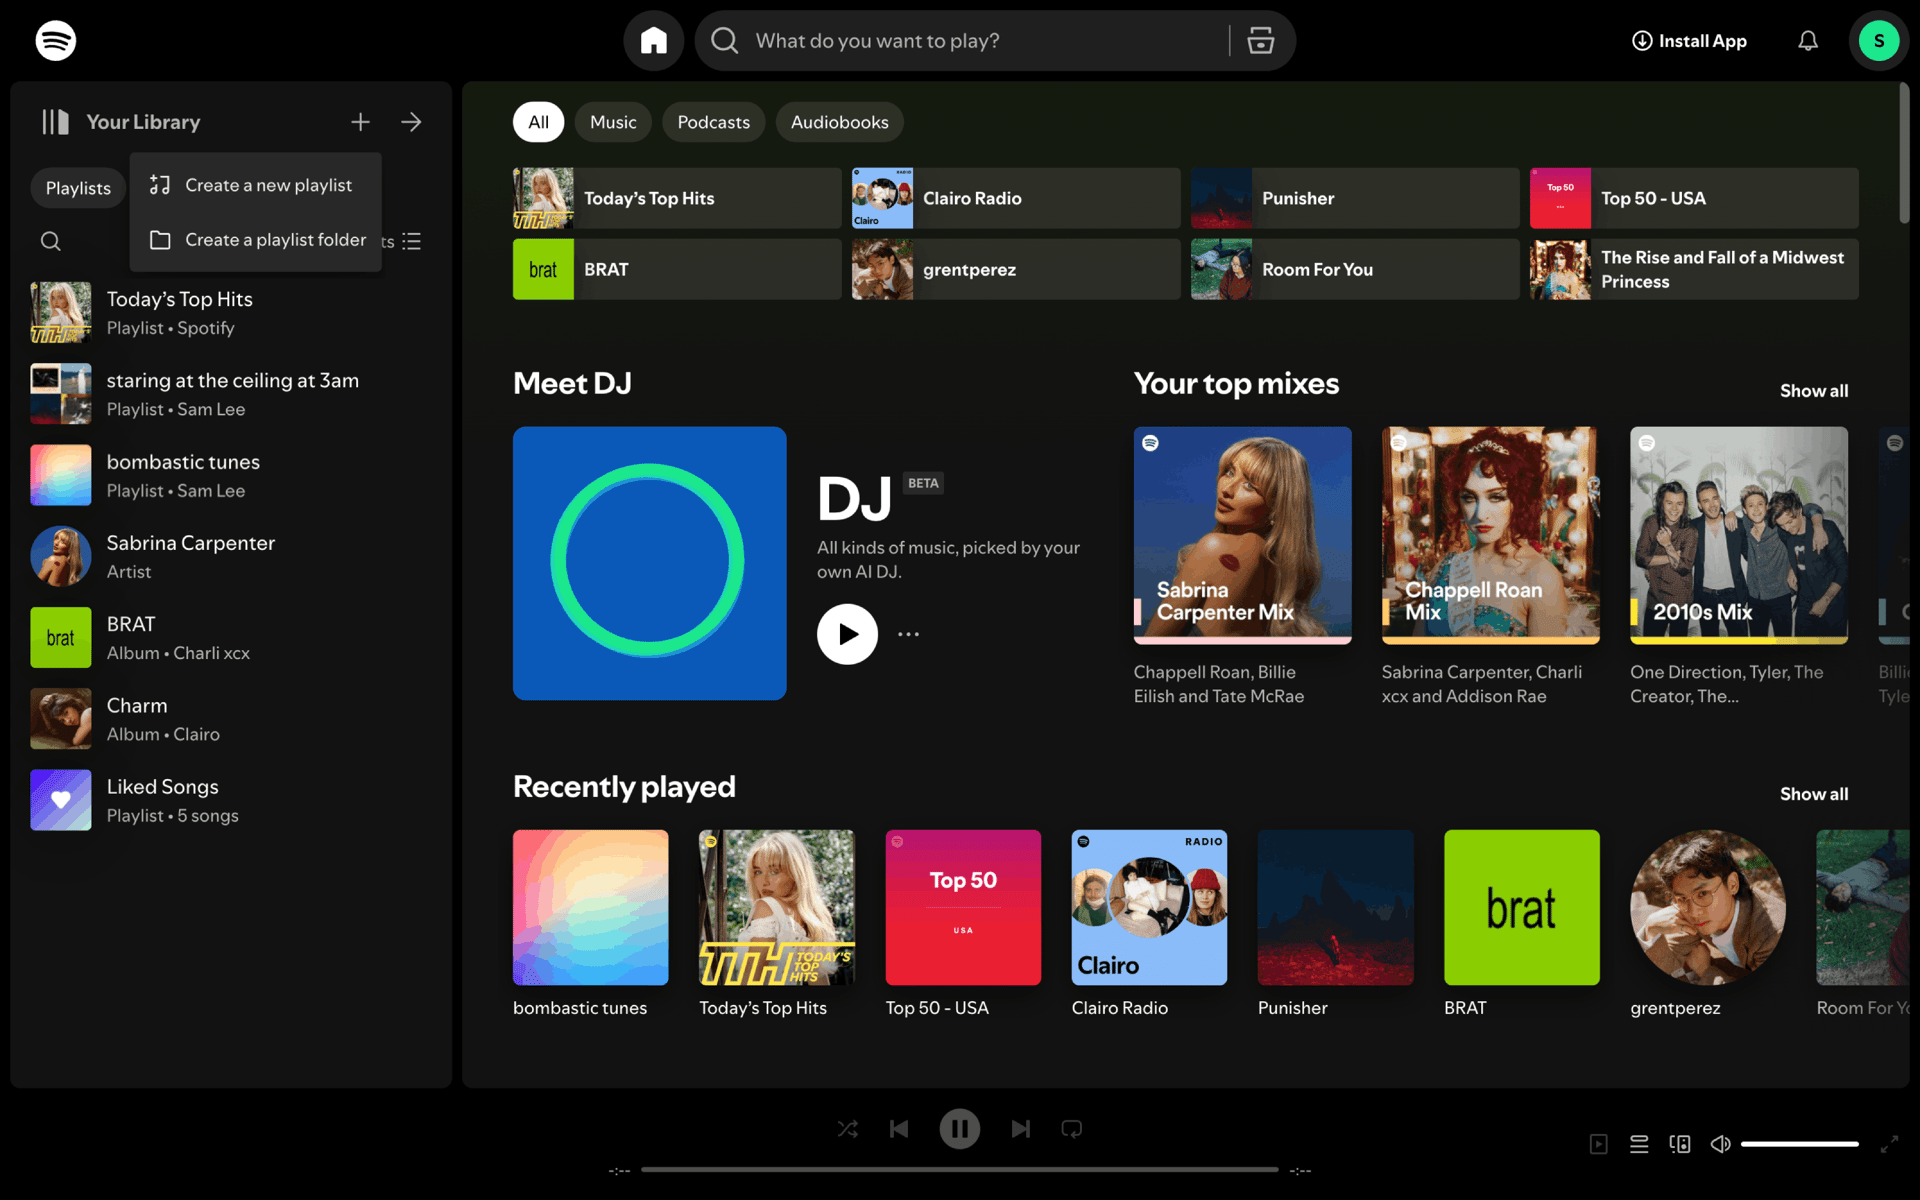The height and width of the screenshot is (1200, 1920).
Task: Skip to previous track
Action: [899, 1129]
